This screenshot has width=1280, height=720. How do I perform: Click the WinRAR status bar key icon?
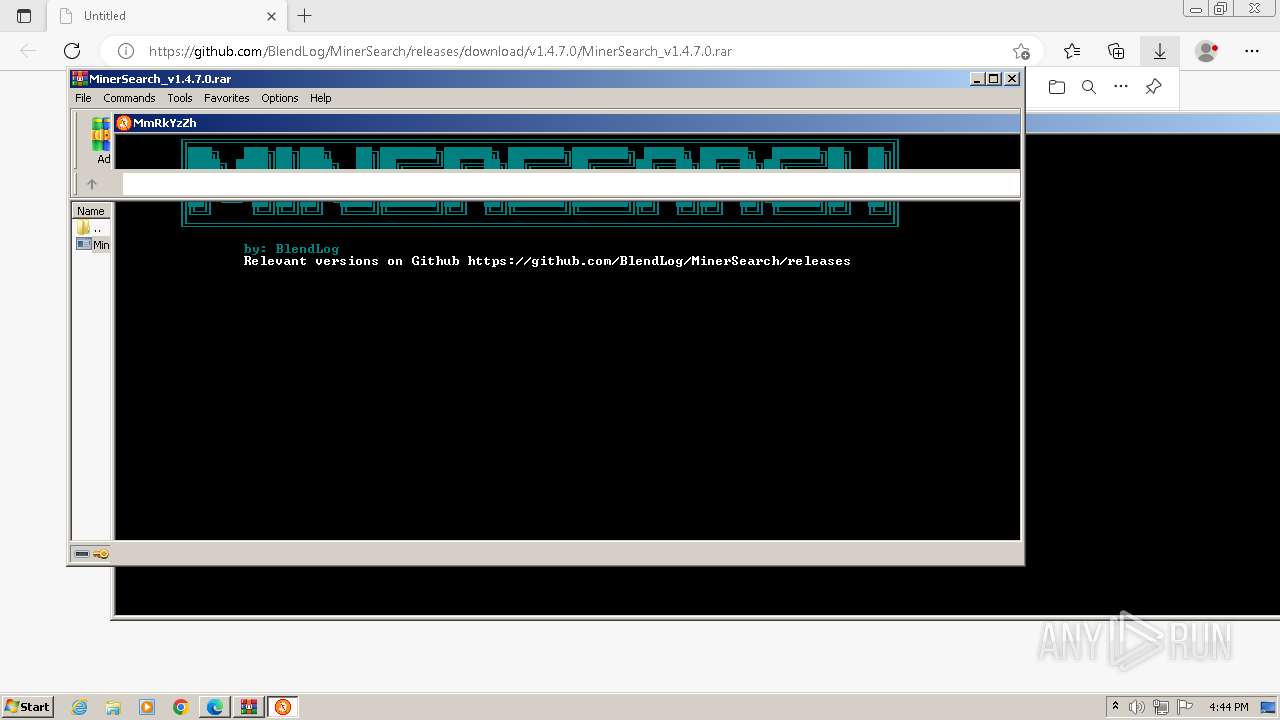101,554
